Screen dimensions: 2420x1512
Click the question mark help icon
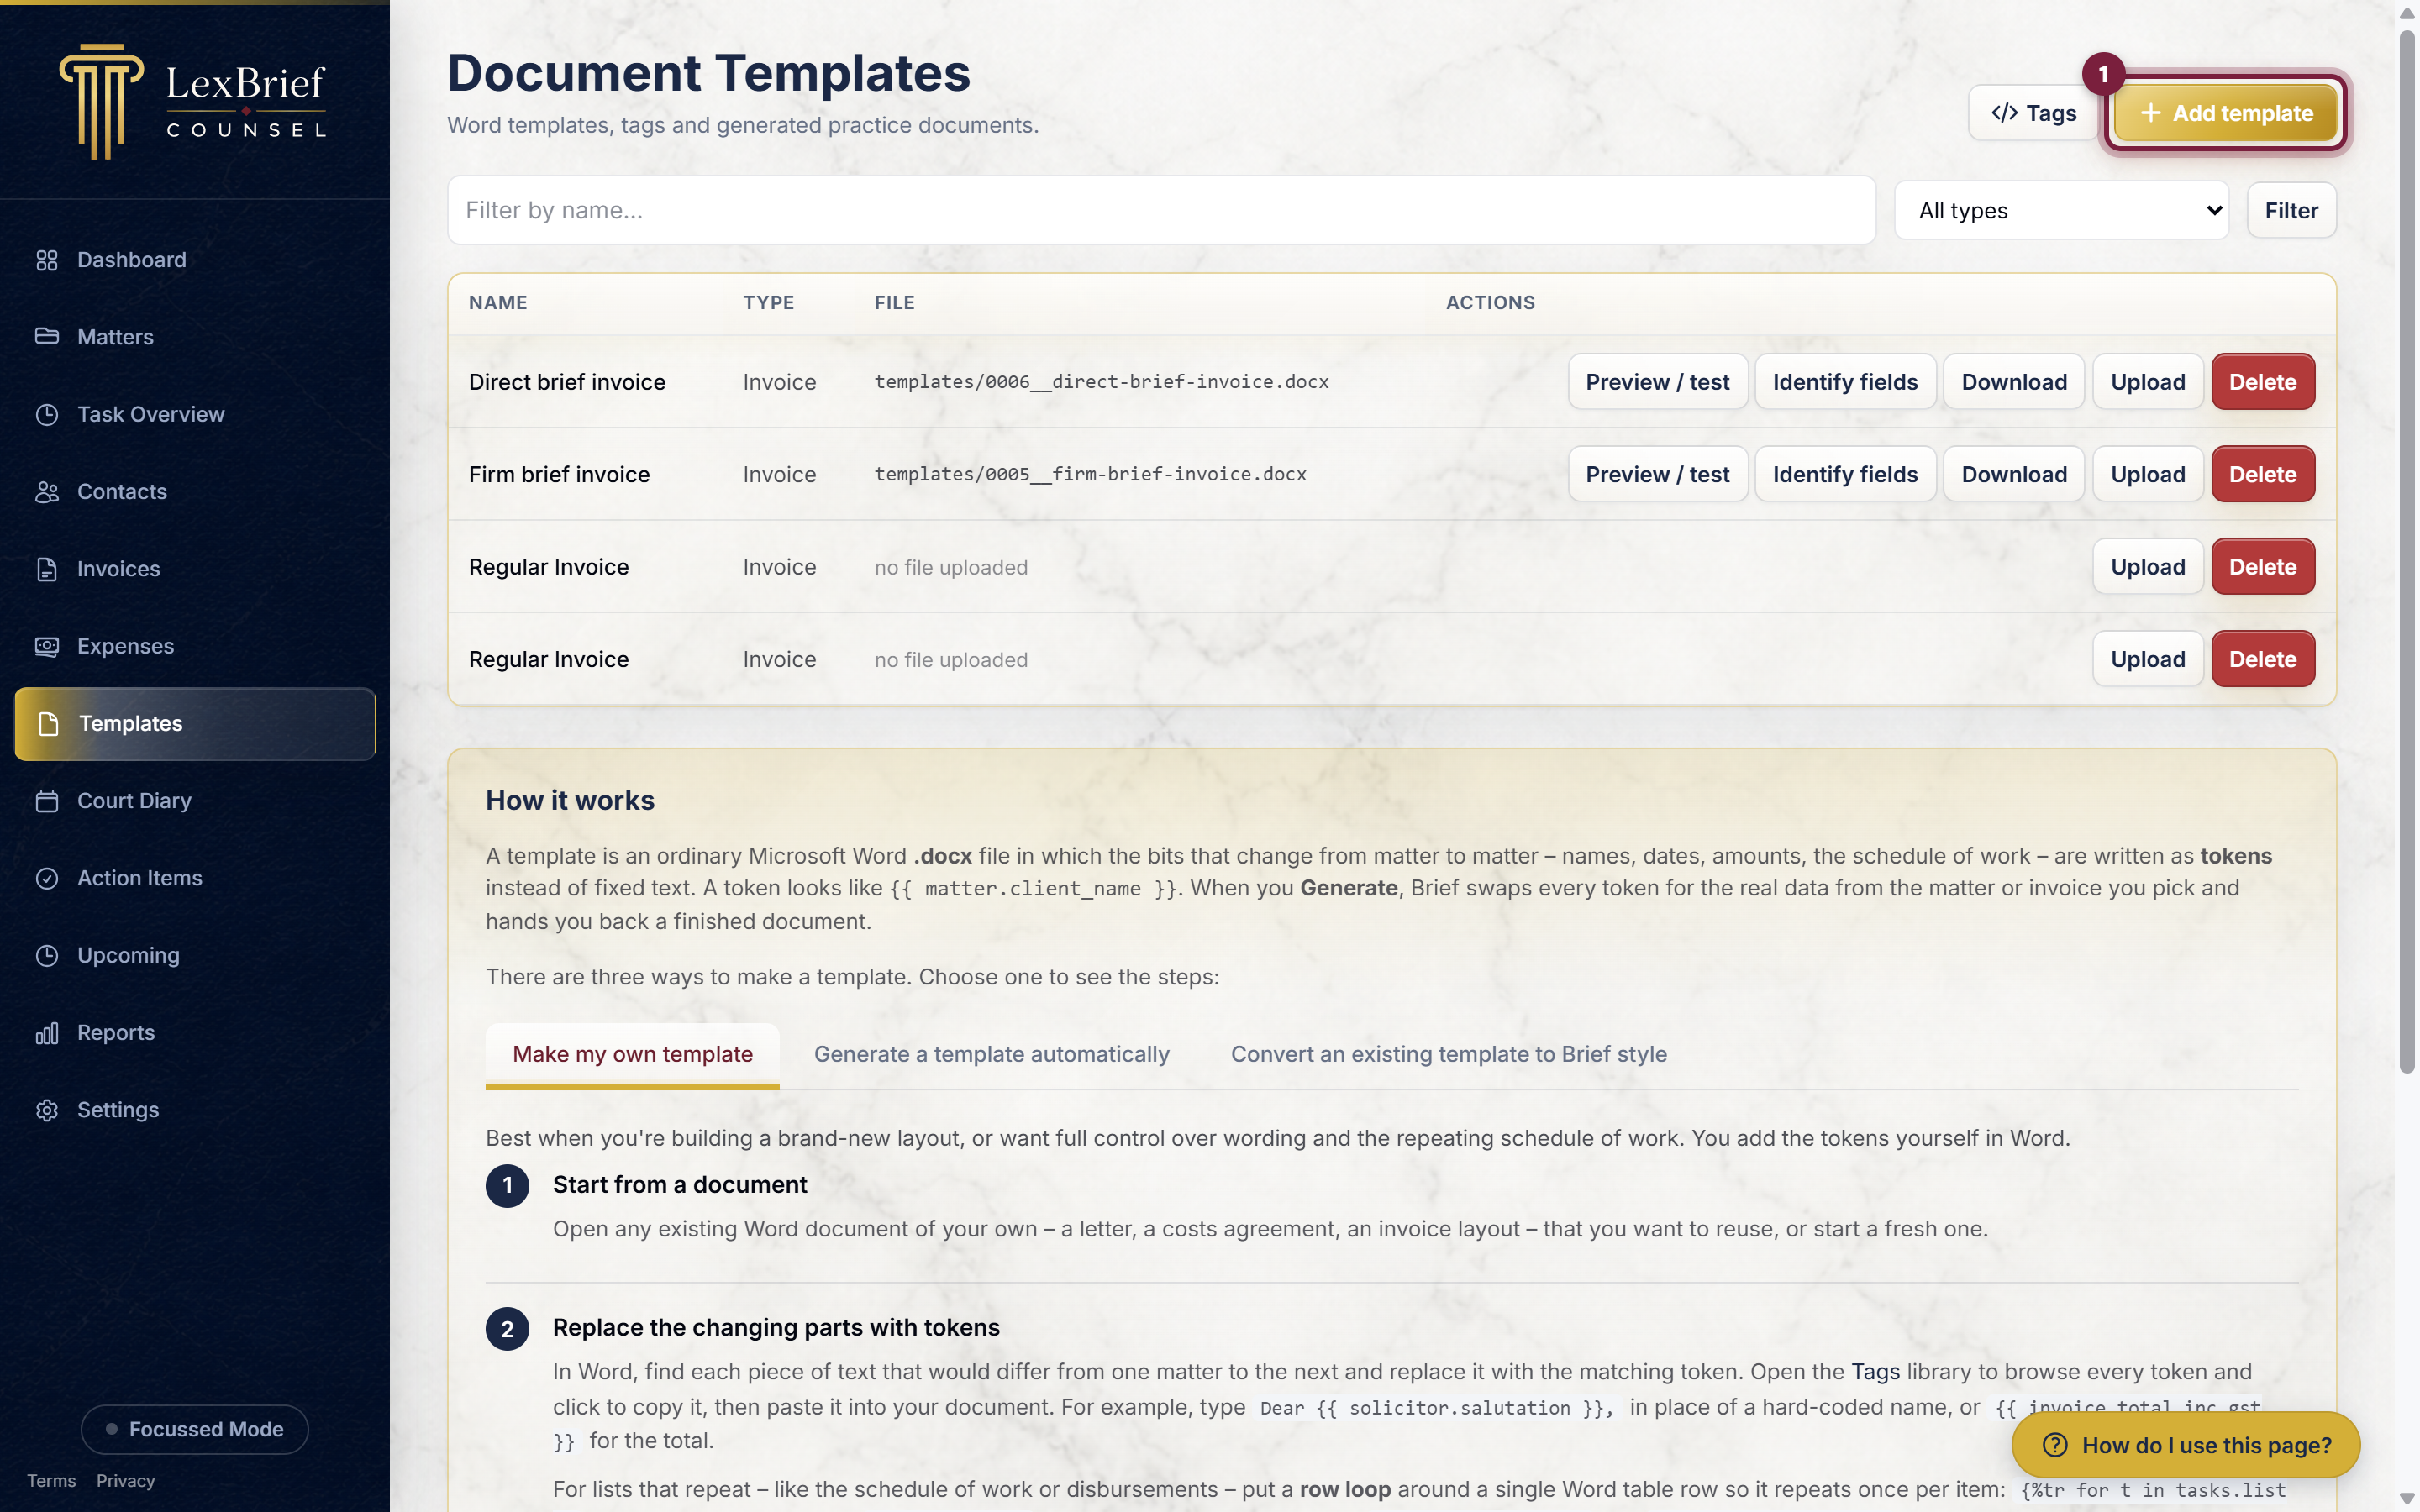[2055, 1445]
